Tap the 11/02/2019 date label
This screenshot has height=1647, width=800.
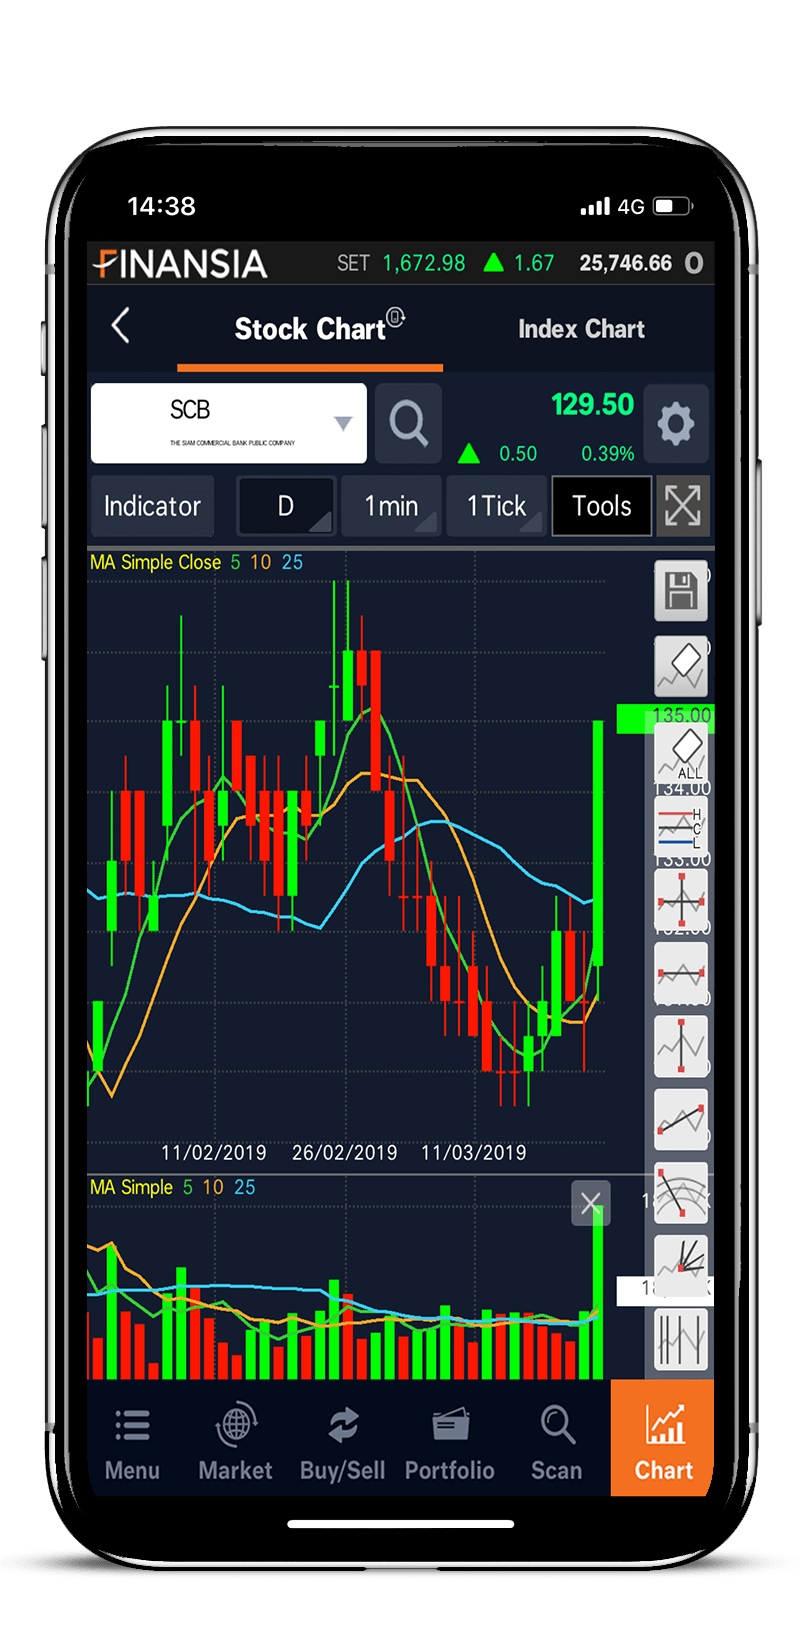[x=214, y=1152]
